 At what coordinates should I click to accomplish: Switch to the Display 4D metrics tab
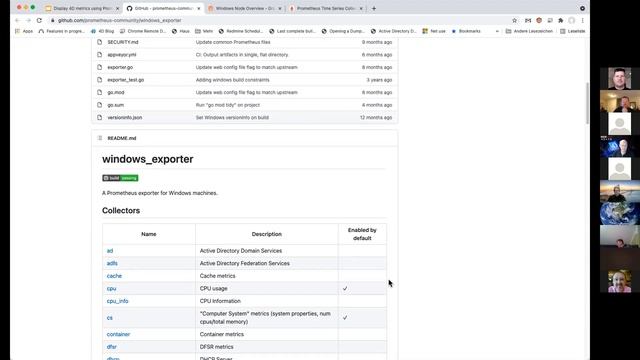click(82, 8)
